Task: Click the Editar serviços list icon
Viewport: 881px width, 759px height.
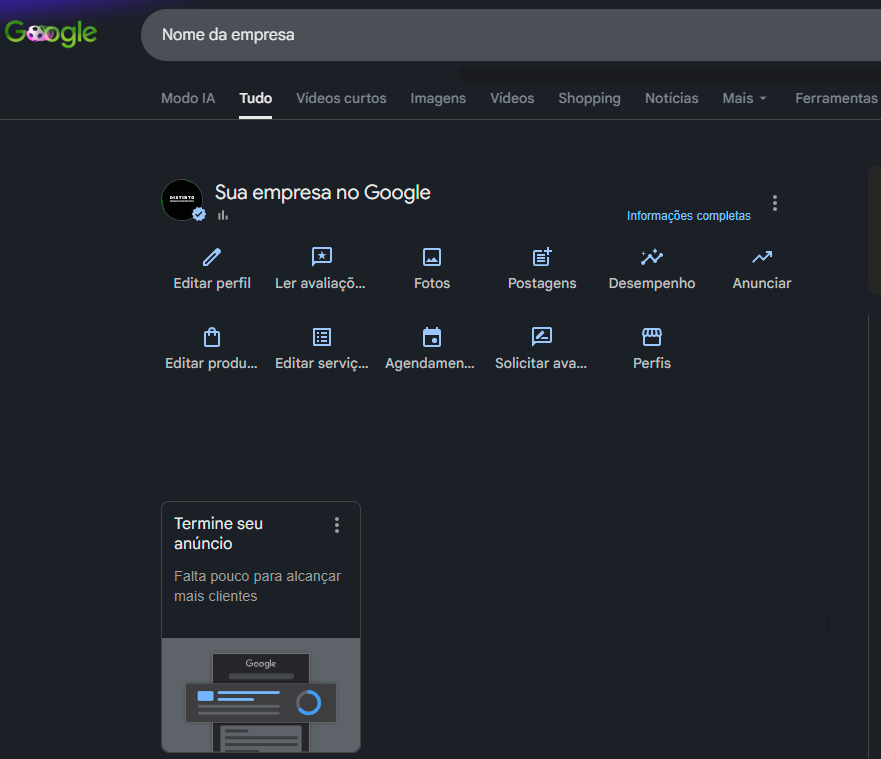Action: pos(322,337)
